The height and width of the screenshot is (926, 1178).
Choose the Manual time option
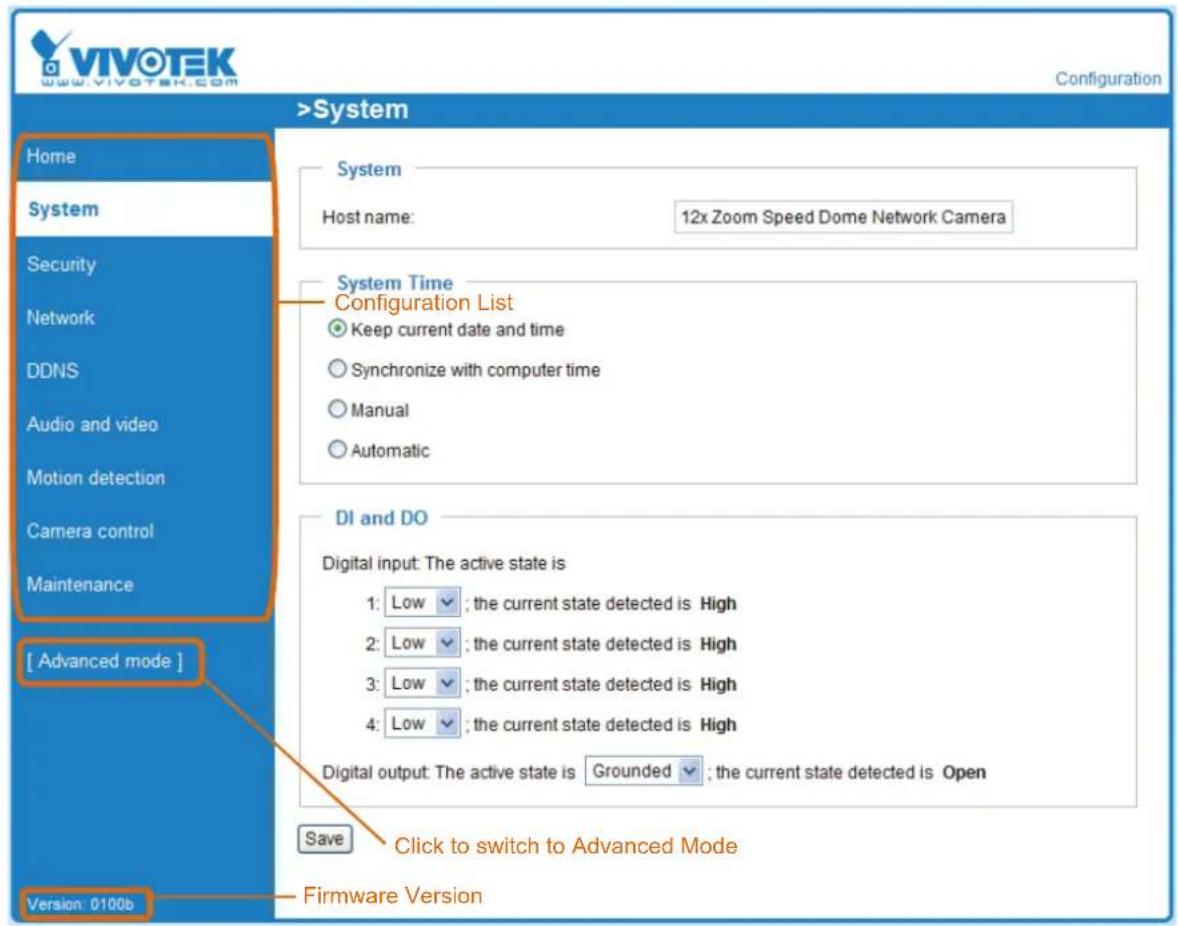click(x=337, y=409)
